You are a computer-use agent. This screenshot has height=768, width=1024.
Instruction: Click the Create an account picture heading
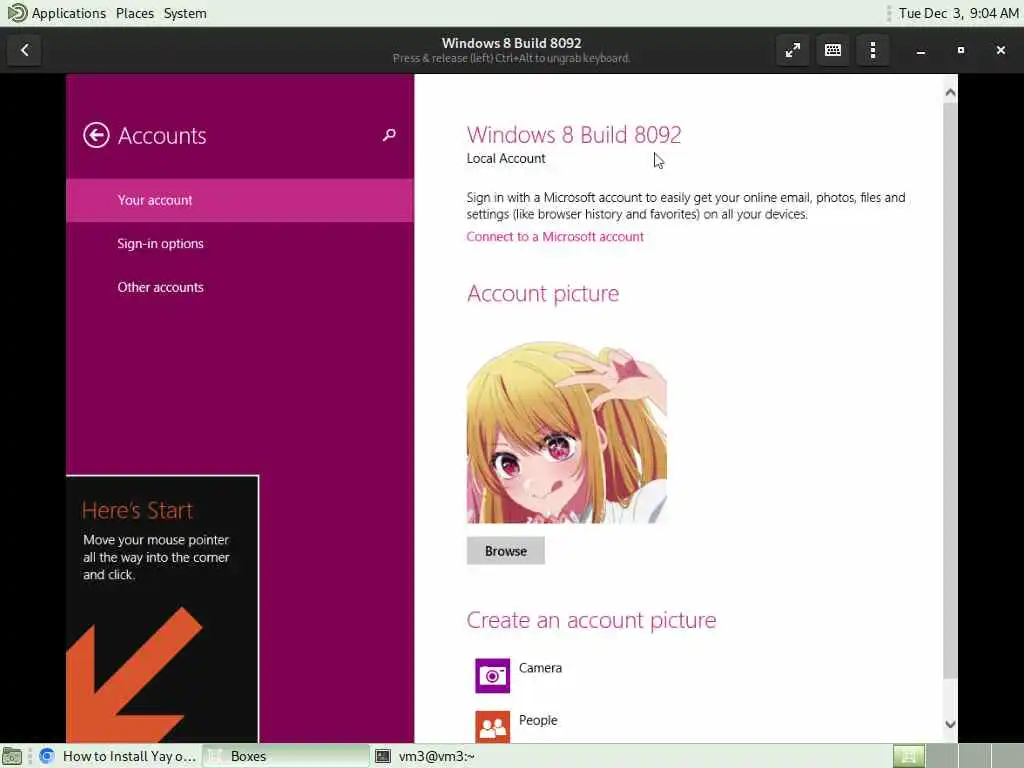coord(591,620)
